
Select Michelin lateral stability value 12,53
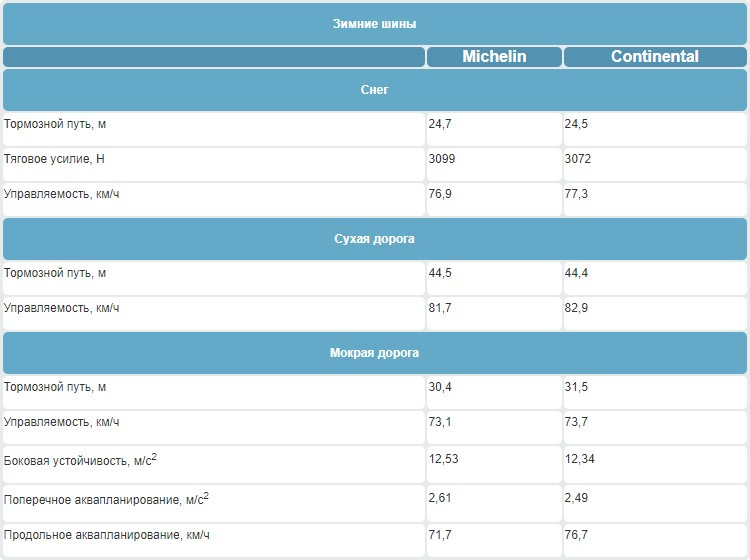444,458
